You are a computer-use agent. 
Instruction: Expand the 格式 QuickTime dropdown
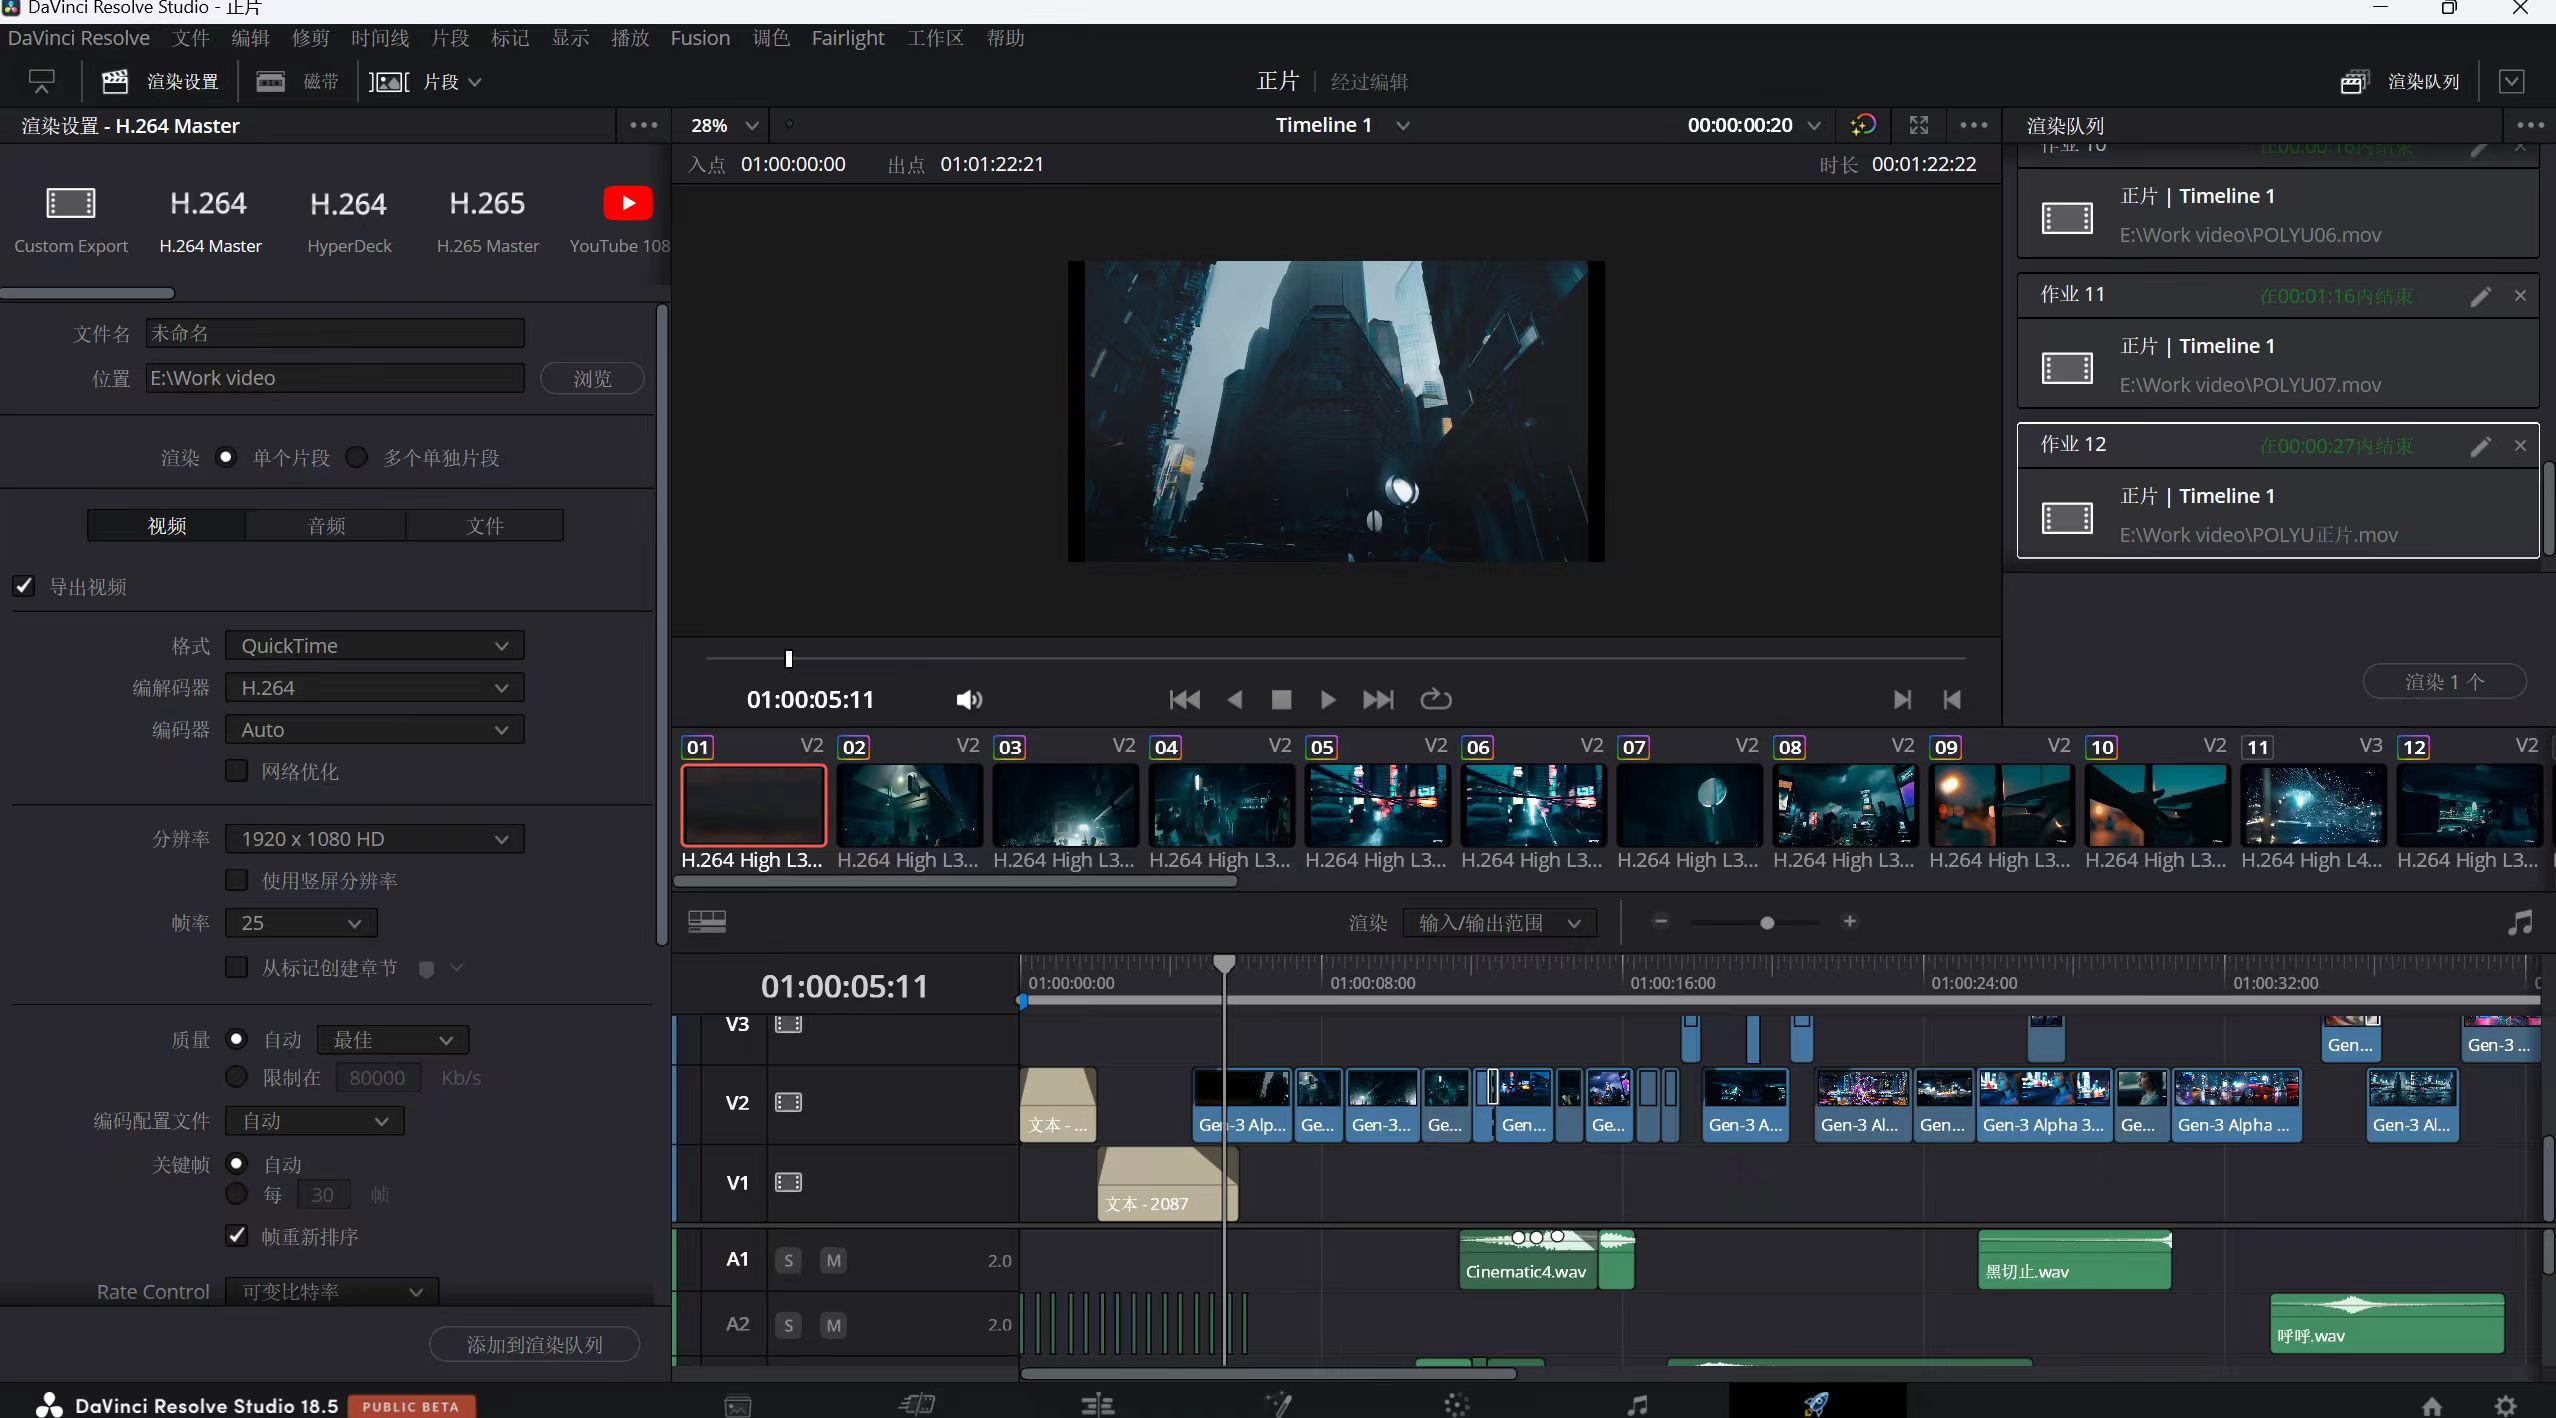click(x=374, y=645)
